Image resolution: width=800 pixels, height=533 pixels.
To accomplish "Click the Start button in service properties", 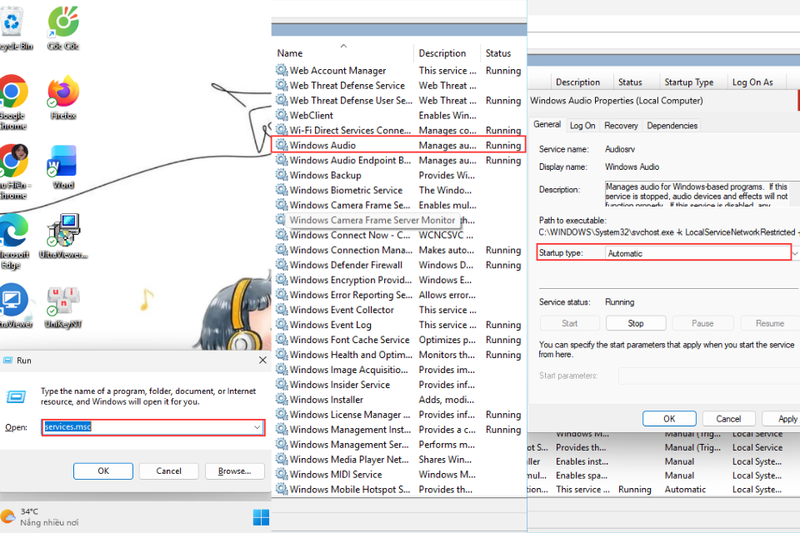I will click(x=569, y=323).
